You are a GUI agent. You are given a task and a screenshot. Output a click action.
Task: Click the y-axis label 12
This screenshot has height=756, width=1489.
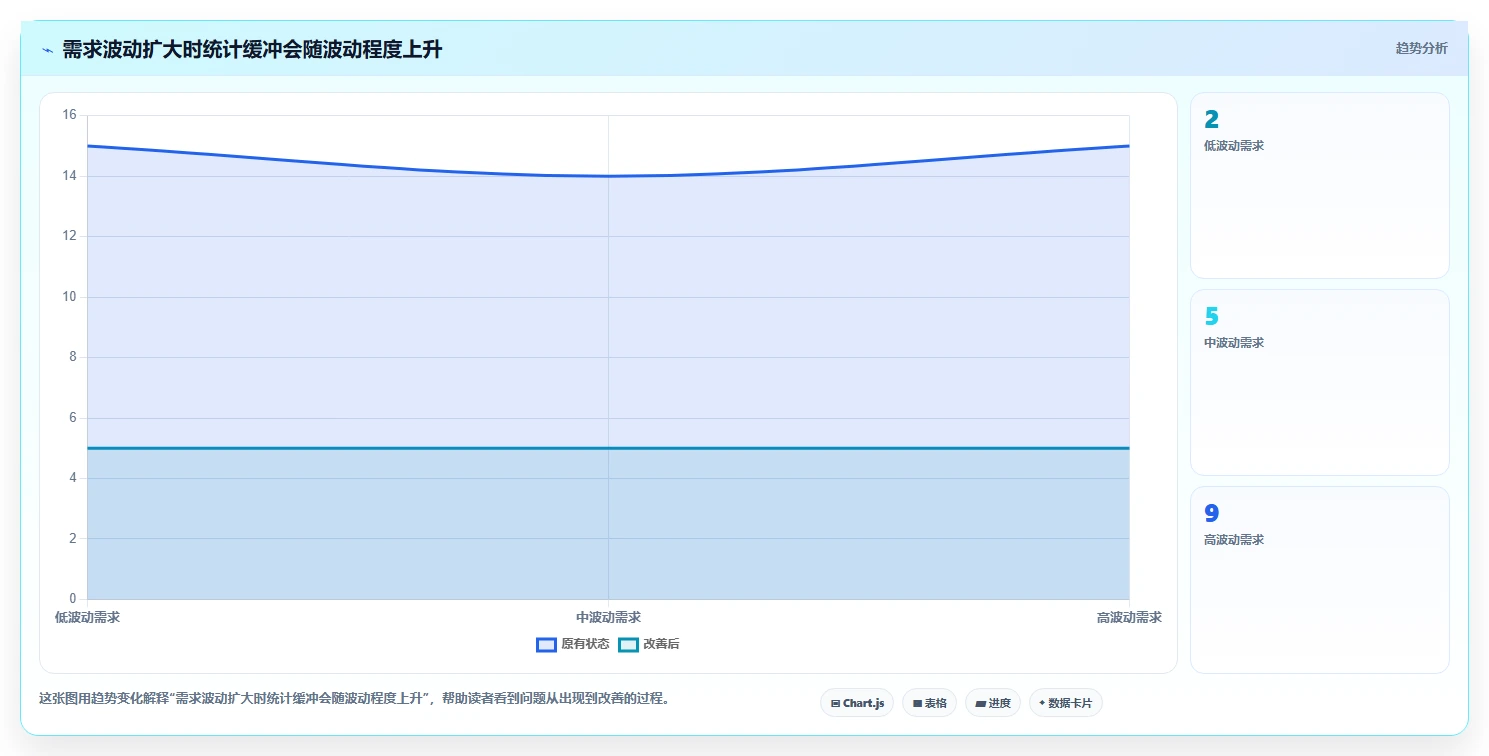69,236
